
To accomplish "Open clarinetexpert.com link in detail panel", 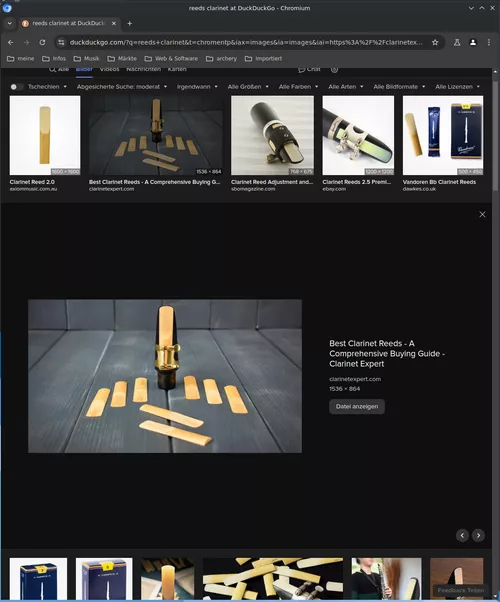I will click(x=355, y=379).
